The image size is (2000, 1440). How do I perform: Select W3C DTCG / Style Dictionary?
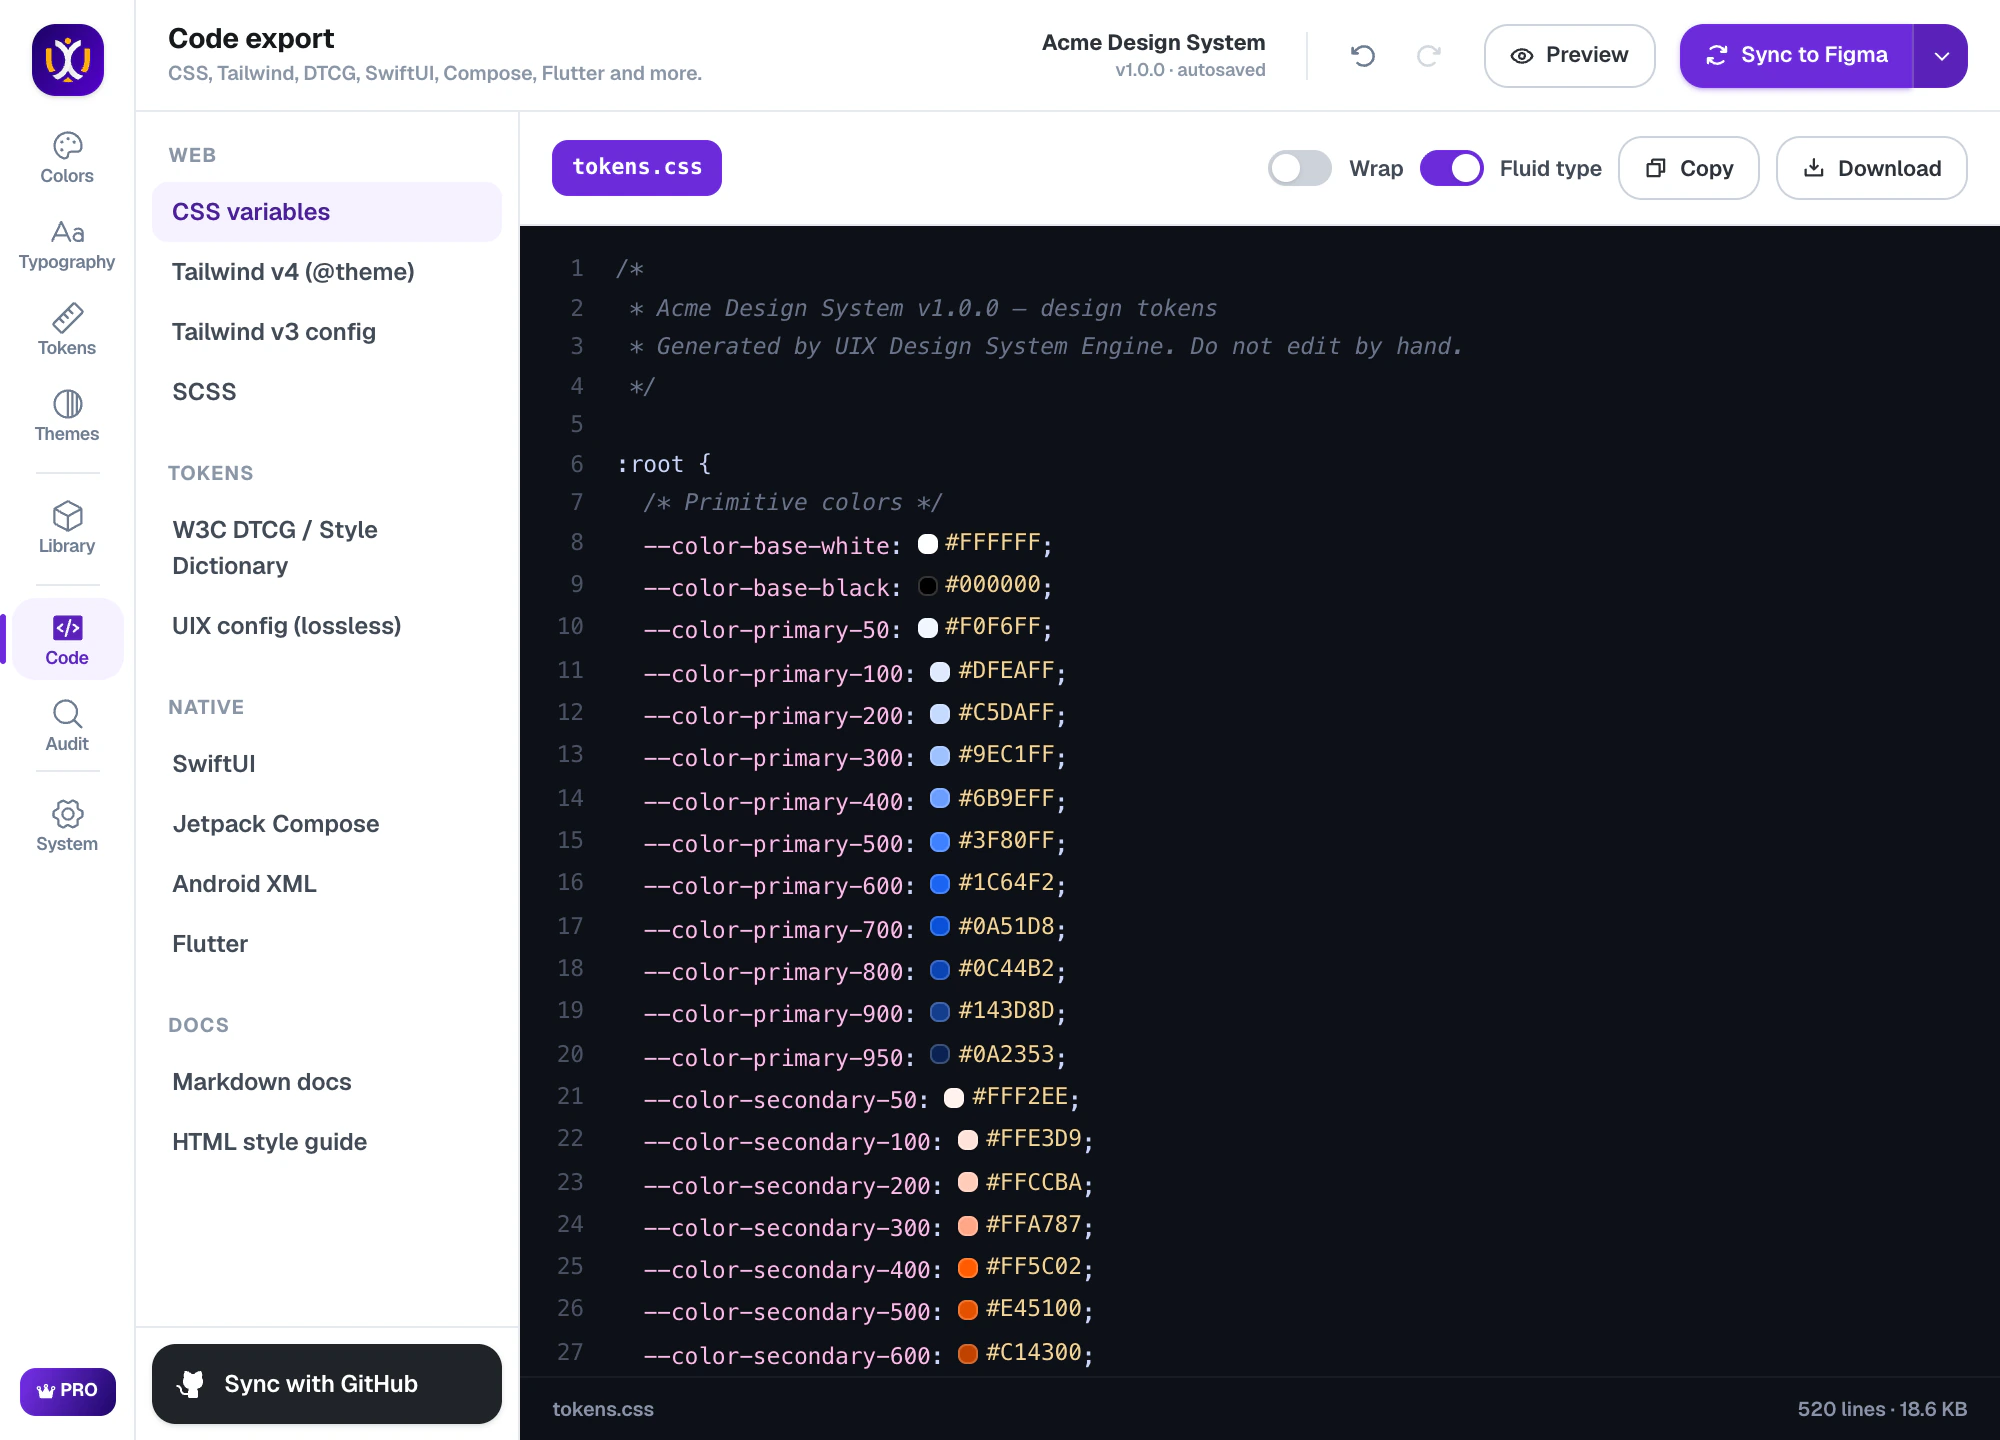click(327, 548)
